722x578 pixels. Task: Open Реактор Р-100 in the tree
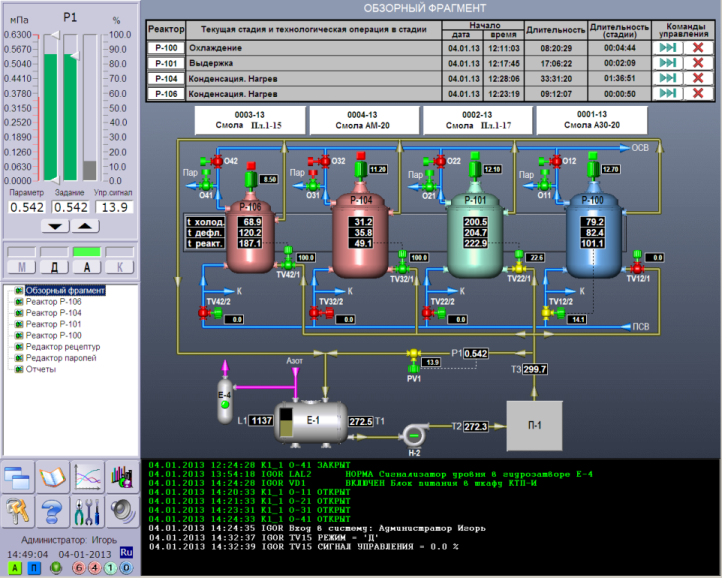[53, 335]
